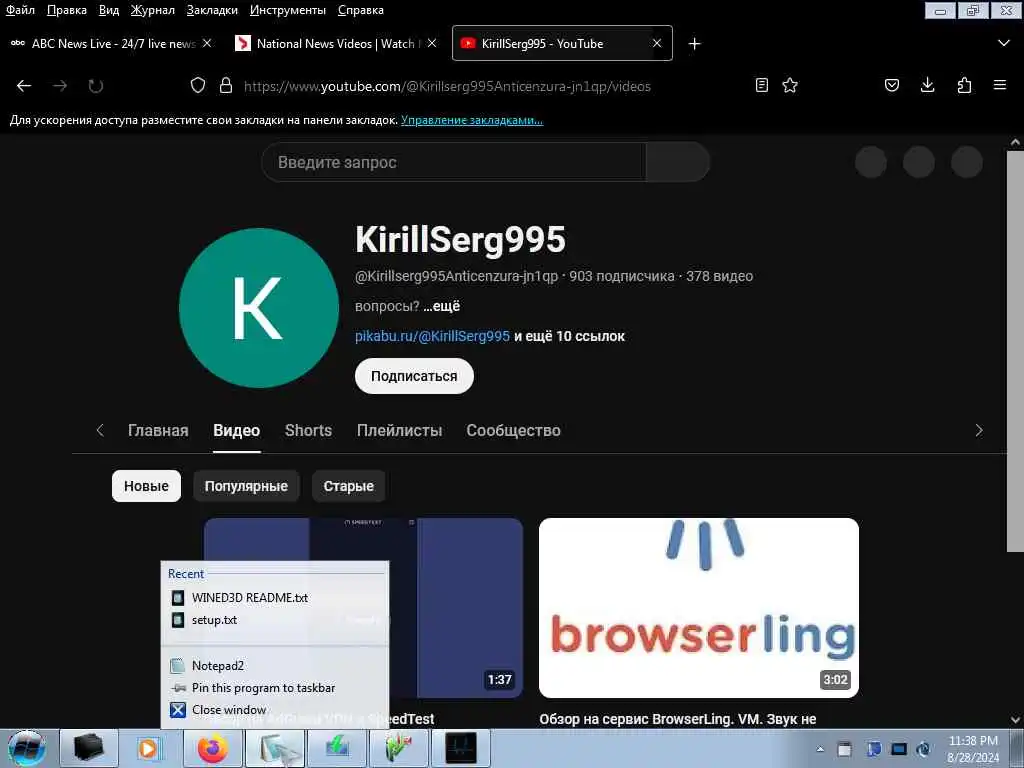Click the Notepad2 taskbar icon
This screenshot has height=768, width=1024.
point(275,748)
